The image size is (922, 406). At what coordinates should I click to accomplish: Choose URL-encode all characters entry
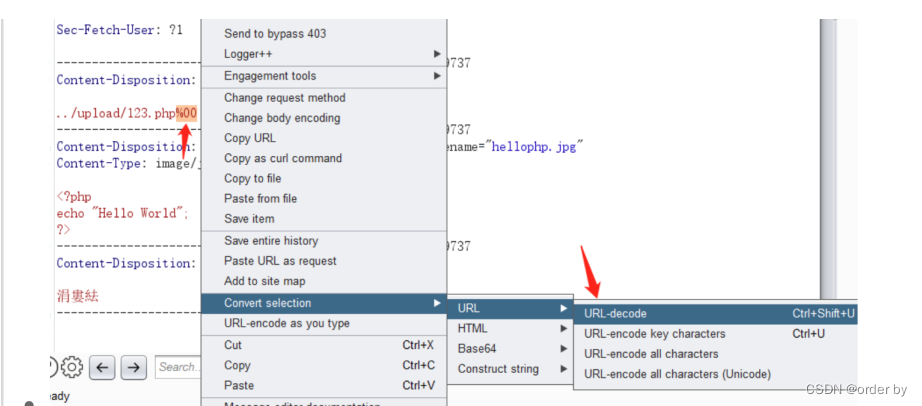[716, 354]
